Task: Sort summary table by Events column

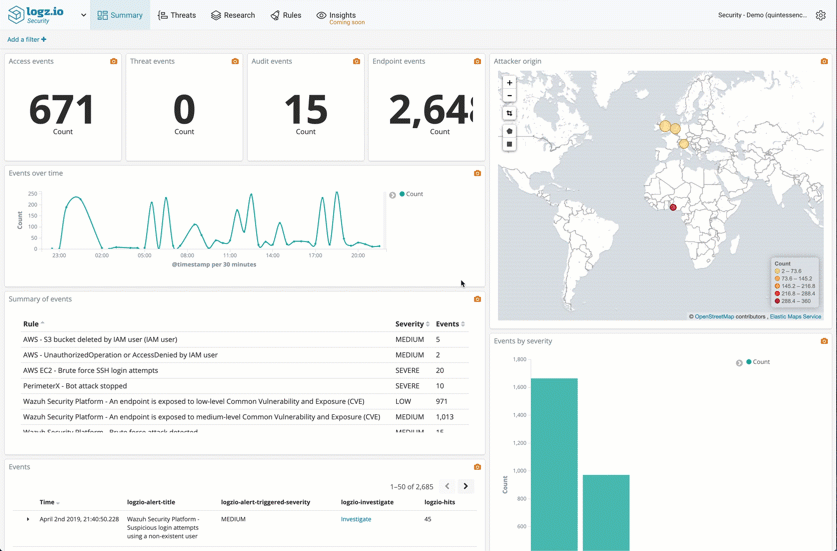Action: (450, 324)
